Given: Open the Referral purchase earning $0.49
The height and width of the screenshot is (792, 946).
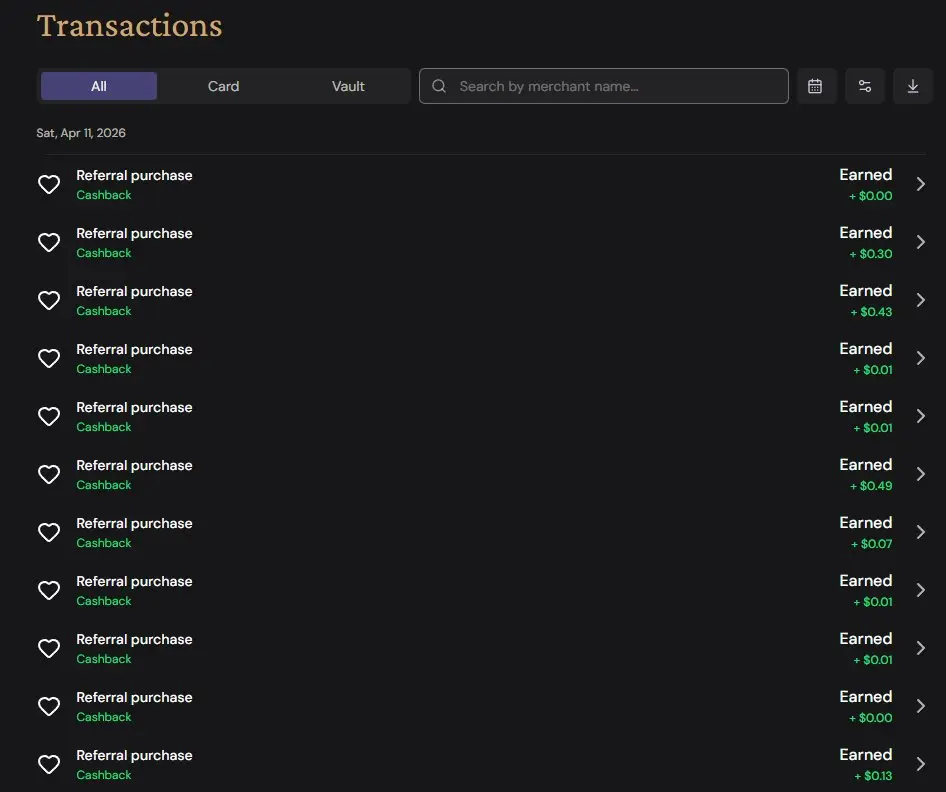Looking at the screenshot, I should pyautogui.click(x=134, y=466).
